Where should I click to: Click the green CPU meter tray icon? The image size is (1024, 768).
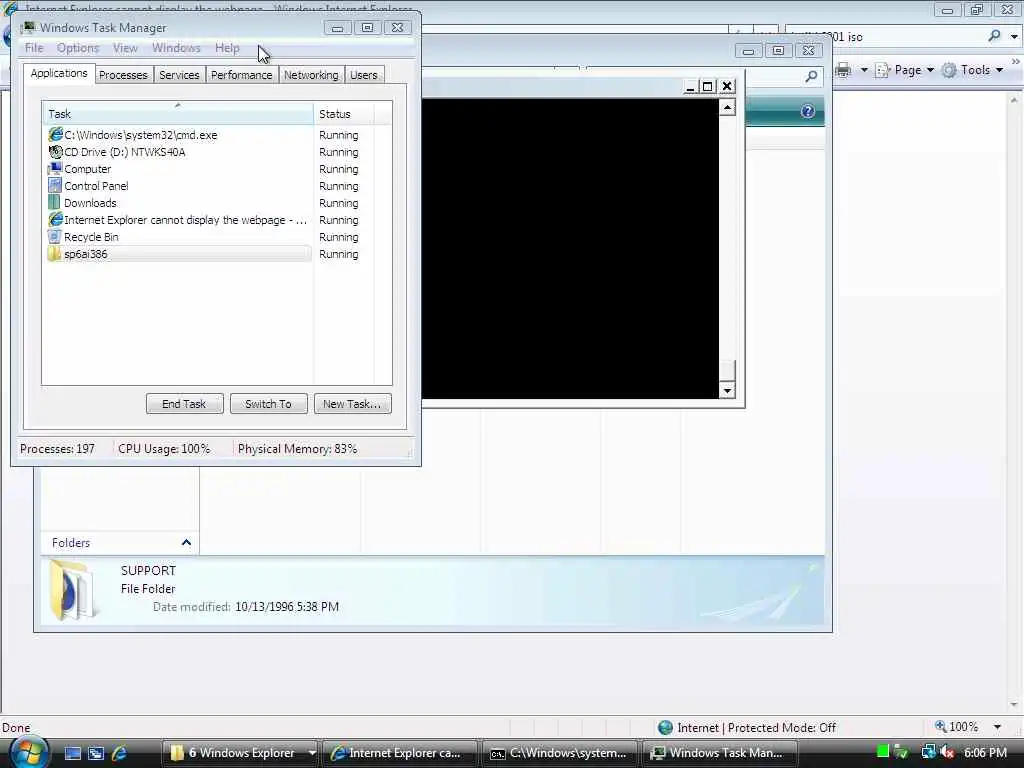882,752
